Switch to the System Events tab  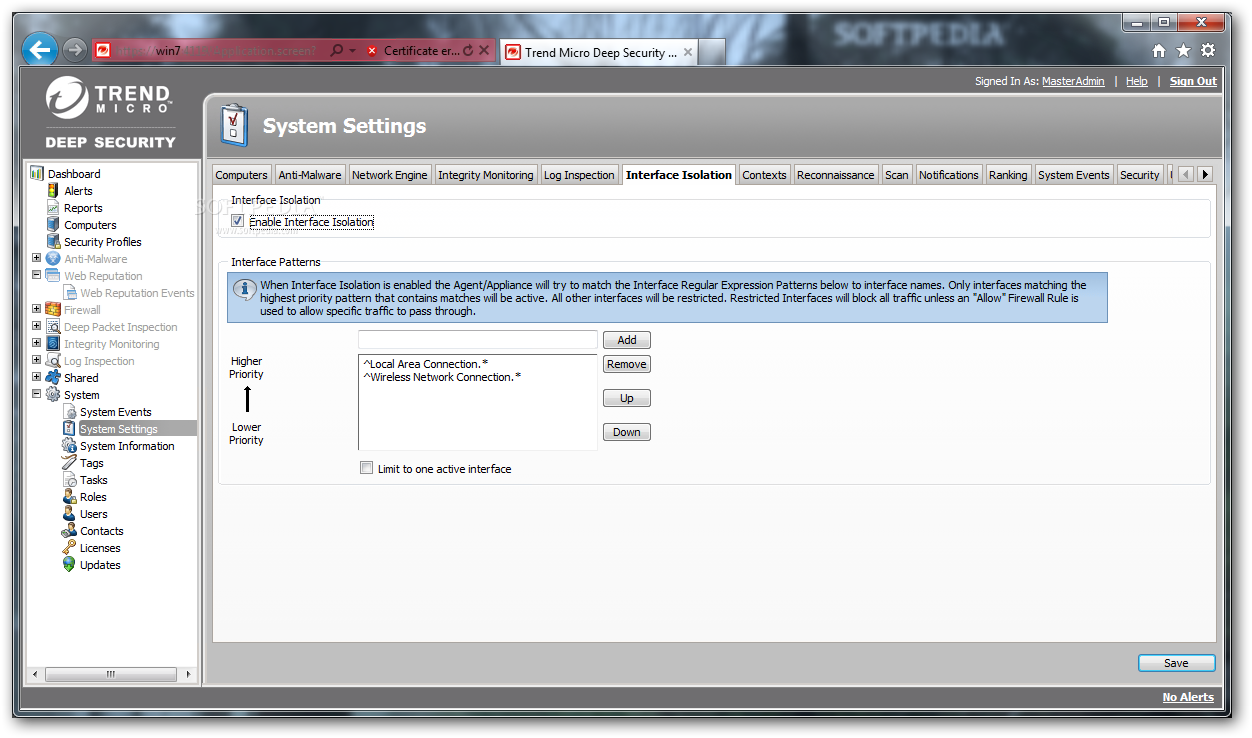click(1074, 175)
